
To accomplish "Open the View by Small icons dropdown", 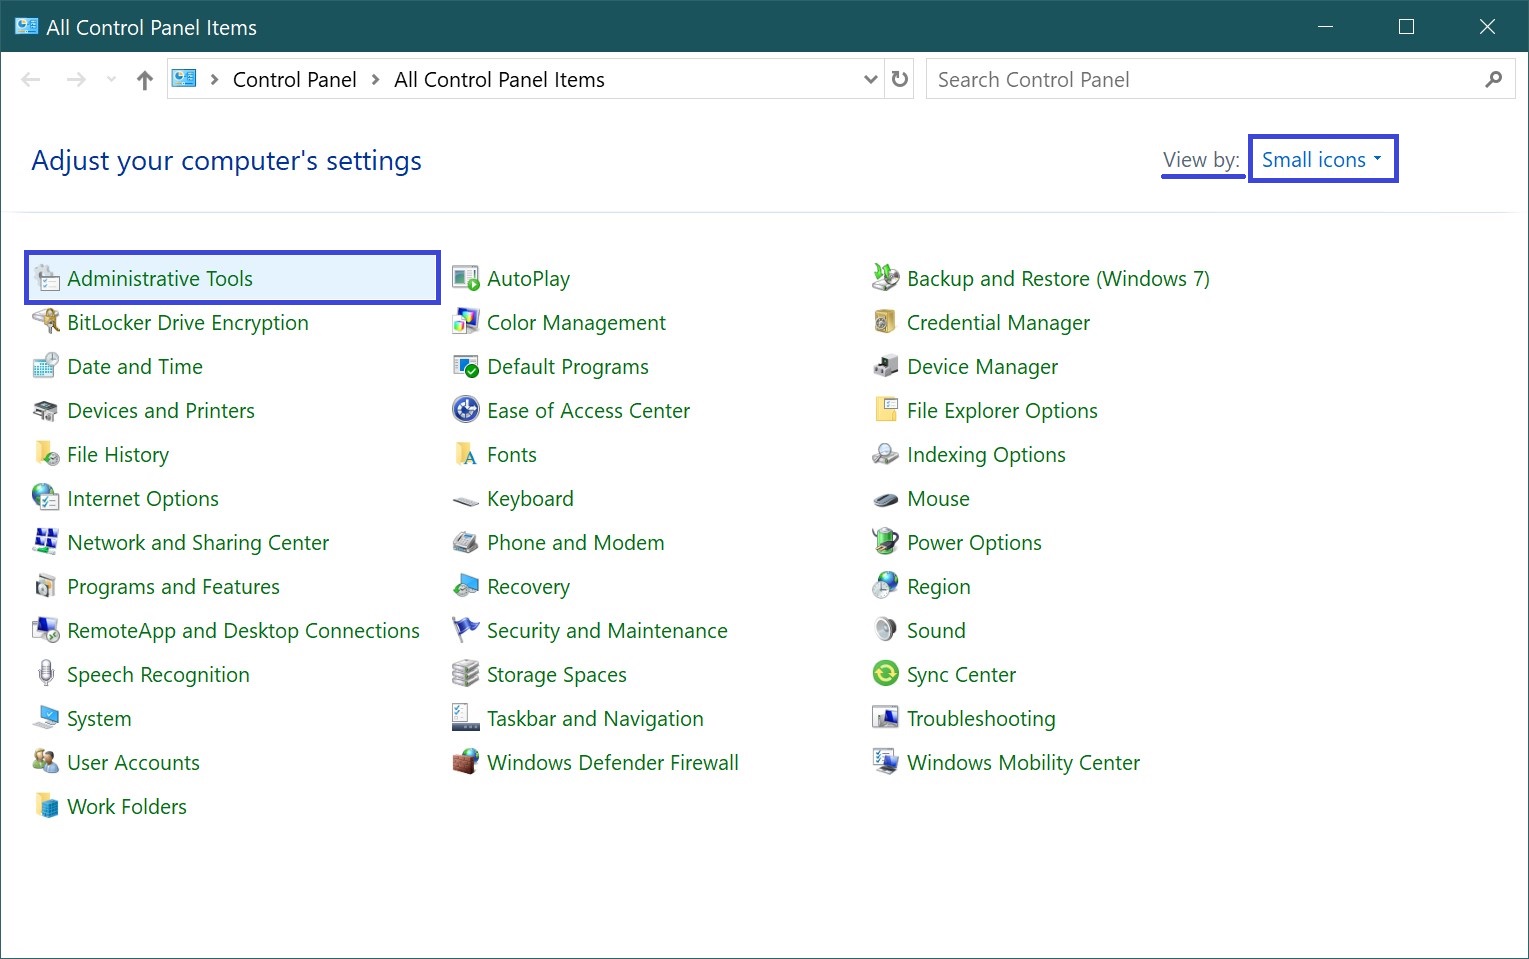I will coord(1322,159).
